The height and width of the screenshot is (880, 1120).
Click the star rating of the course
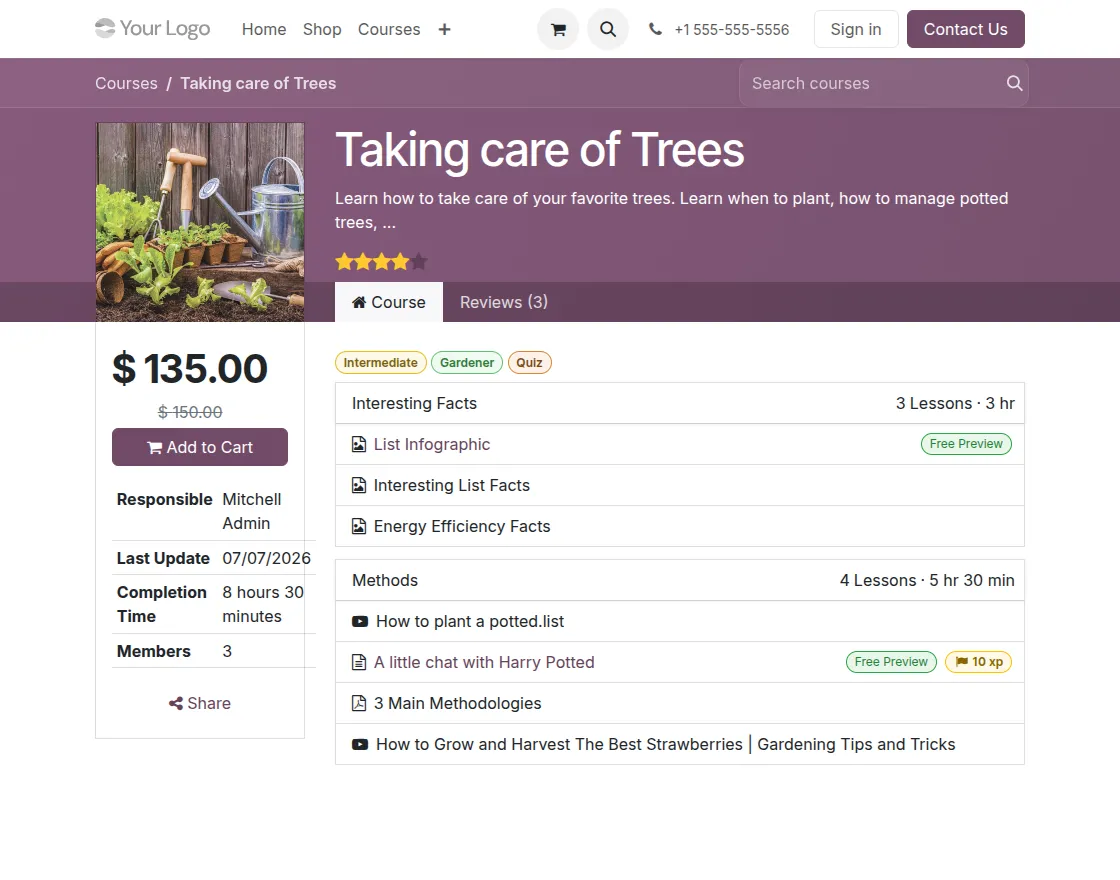[x=381, y=262]
